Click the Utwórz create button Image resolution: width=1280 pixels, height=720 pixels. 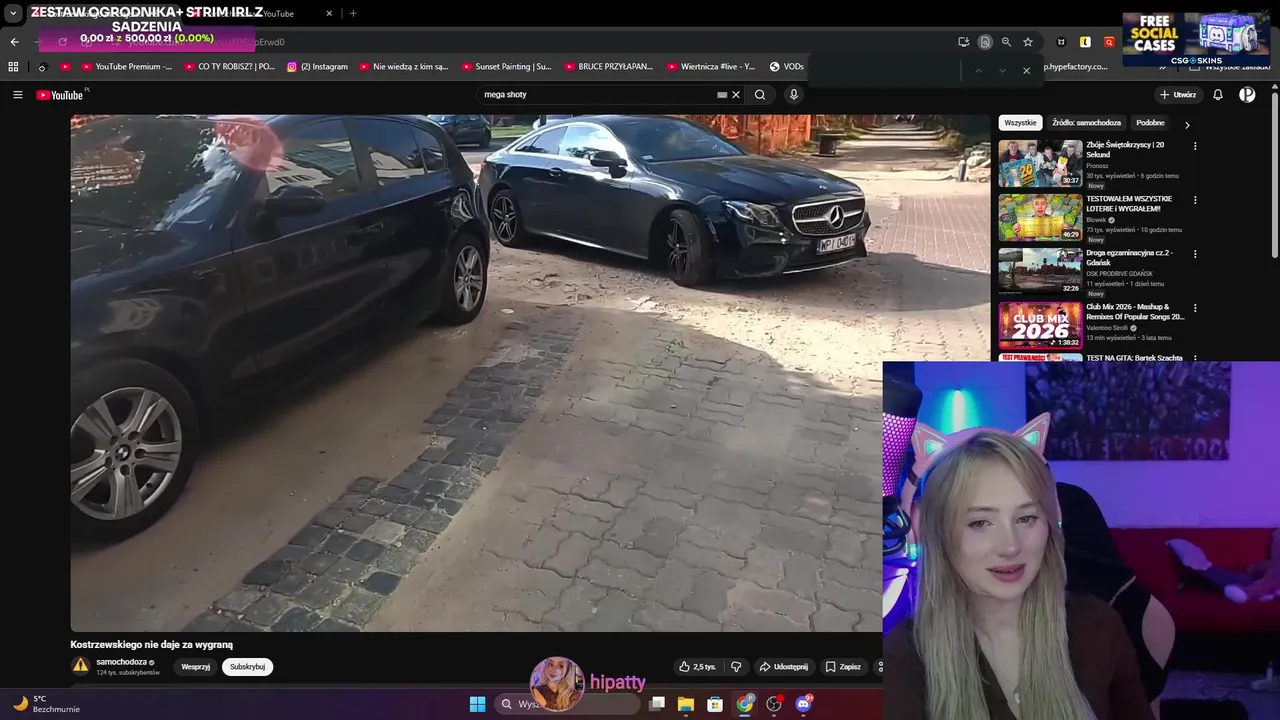(x=1178, y=95)
